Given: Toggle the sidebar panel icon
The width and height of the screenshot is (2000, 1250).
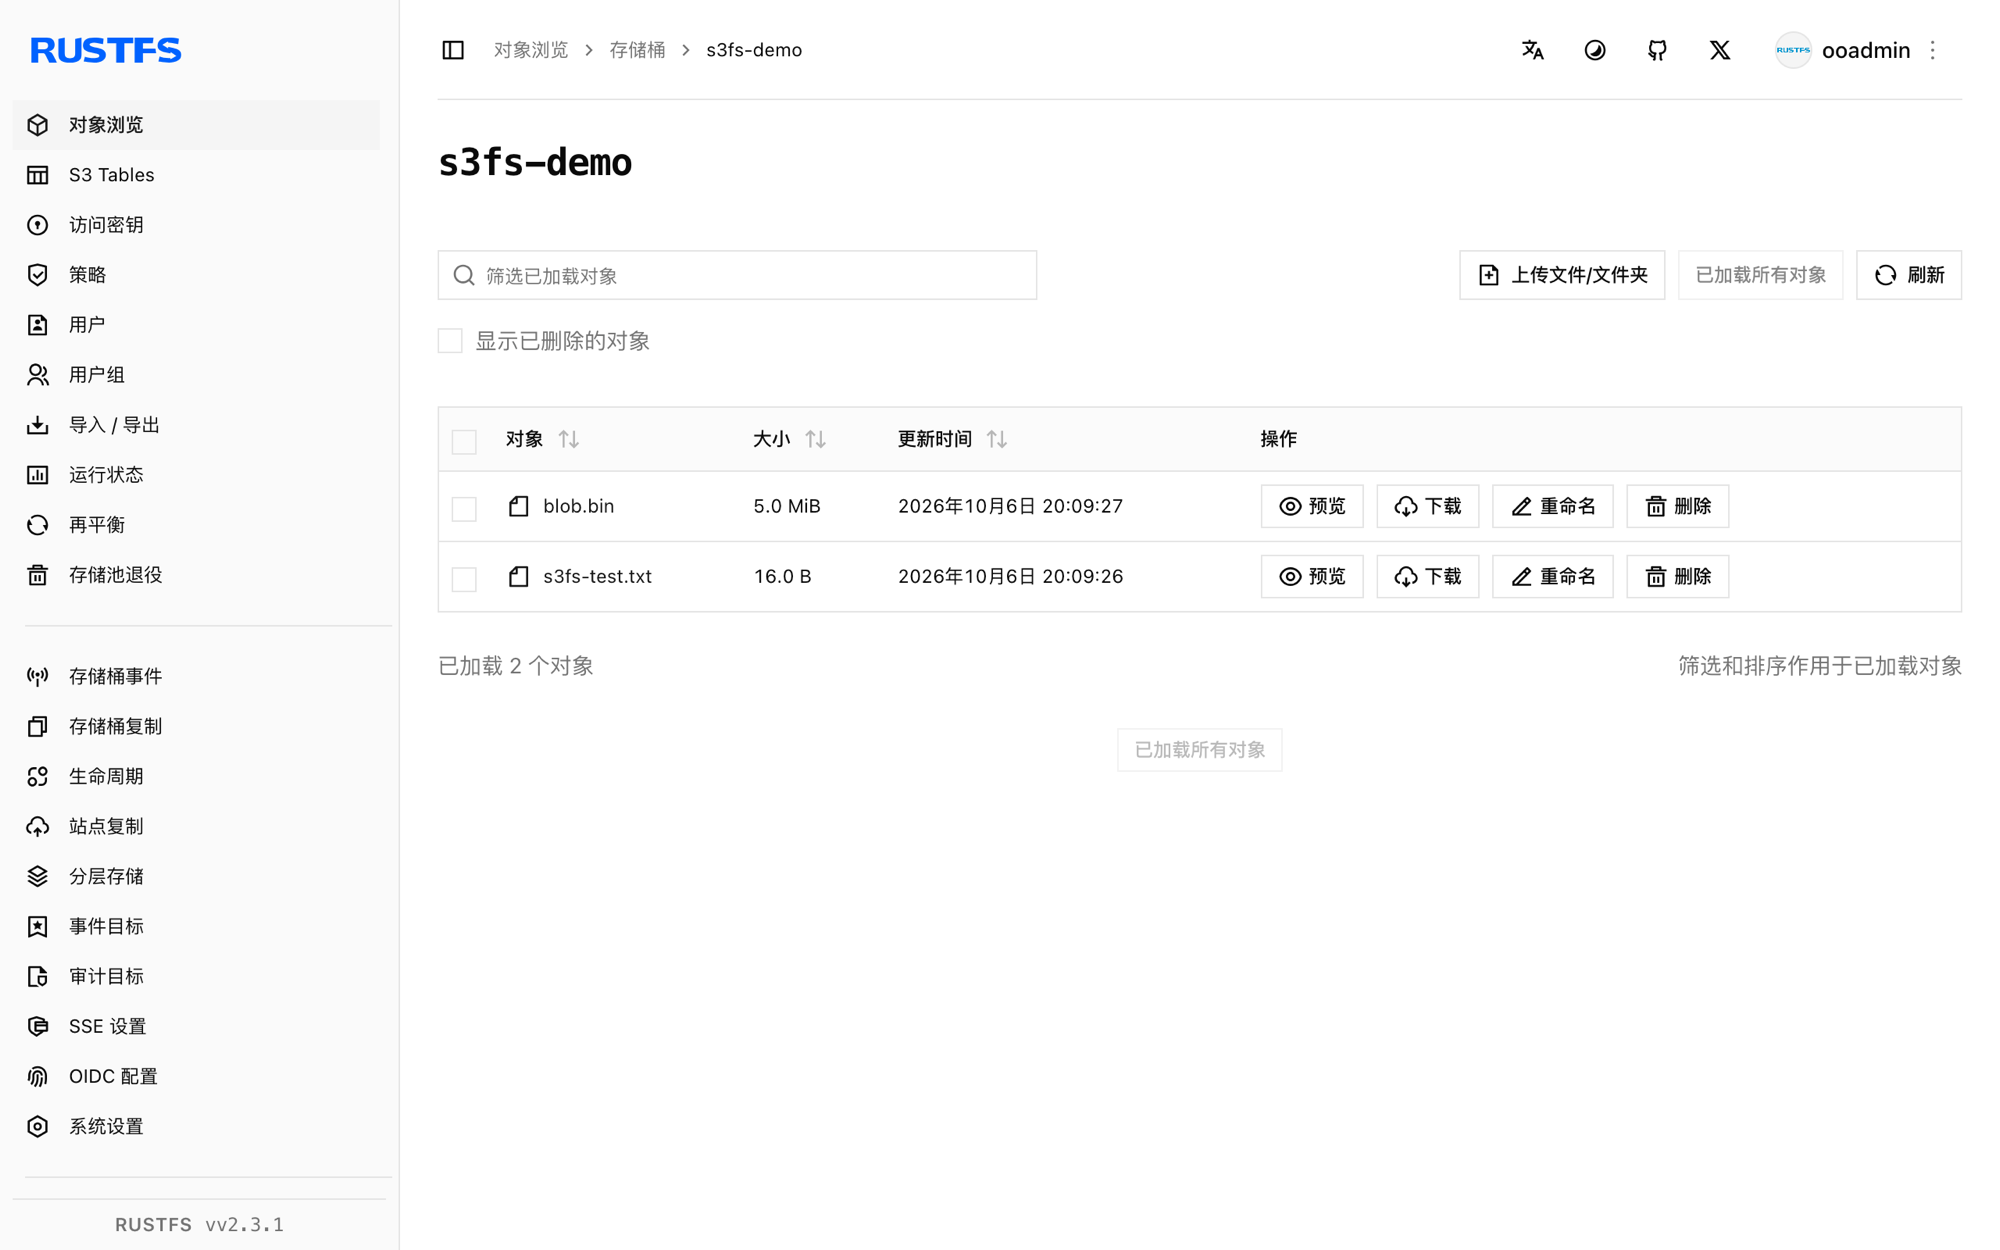Looking at the screenshot, I should coord(453,50).
